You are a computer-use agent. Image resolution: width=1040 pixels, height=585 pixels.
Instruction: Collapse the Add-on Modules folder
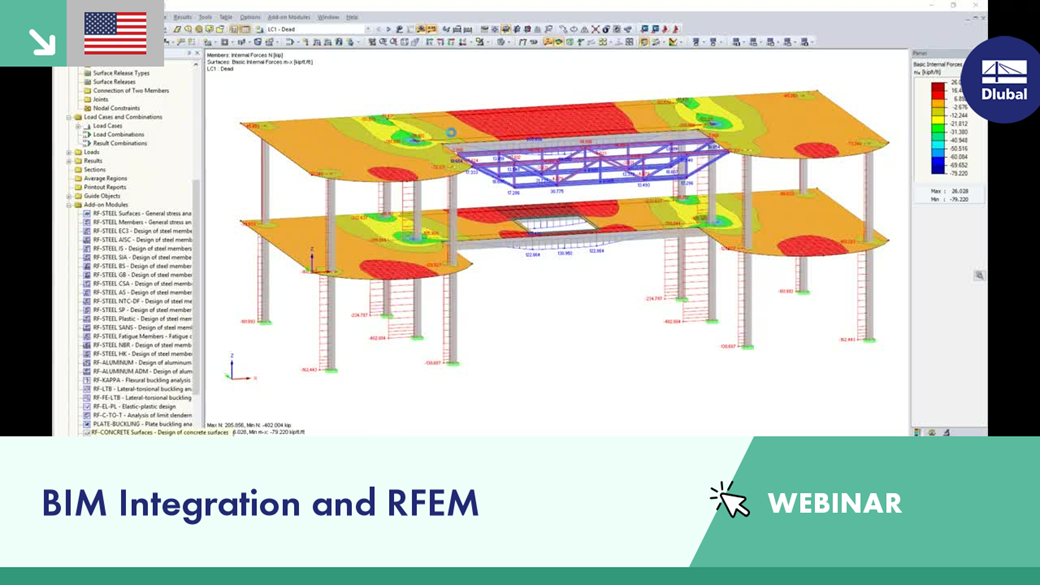coord(69,205)
